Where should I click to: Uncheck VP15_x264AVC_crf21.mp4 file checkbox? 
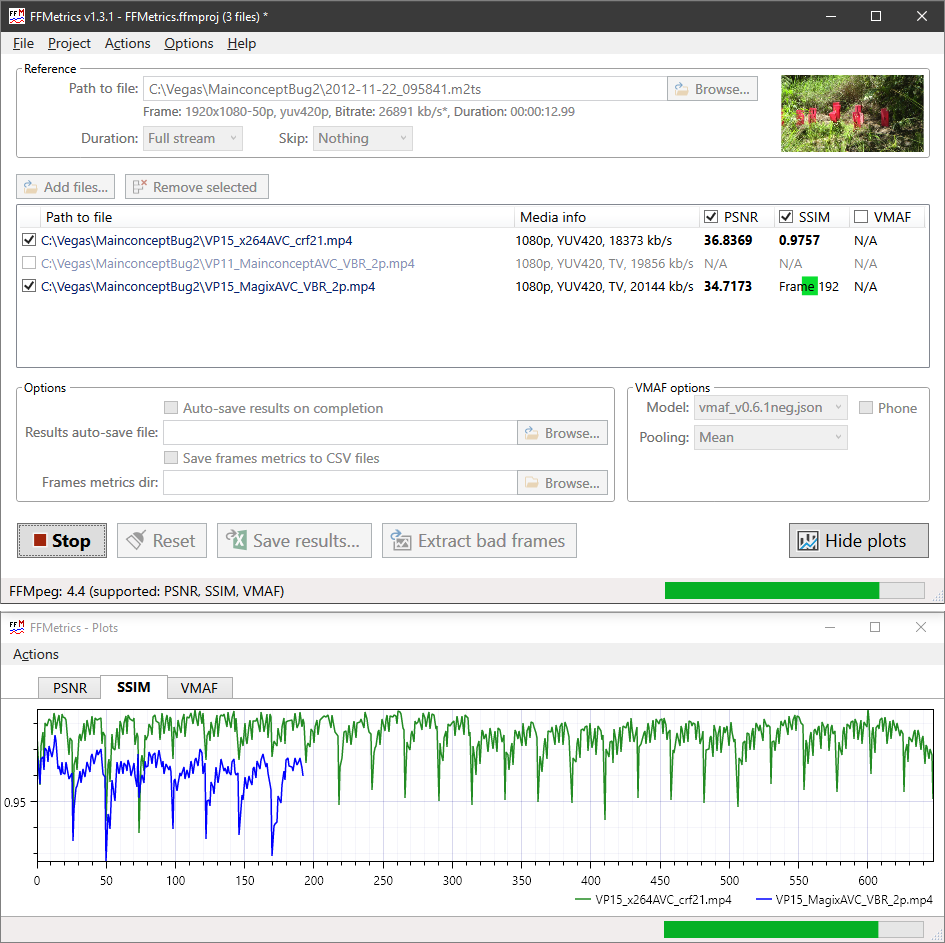[28, 240]
